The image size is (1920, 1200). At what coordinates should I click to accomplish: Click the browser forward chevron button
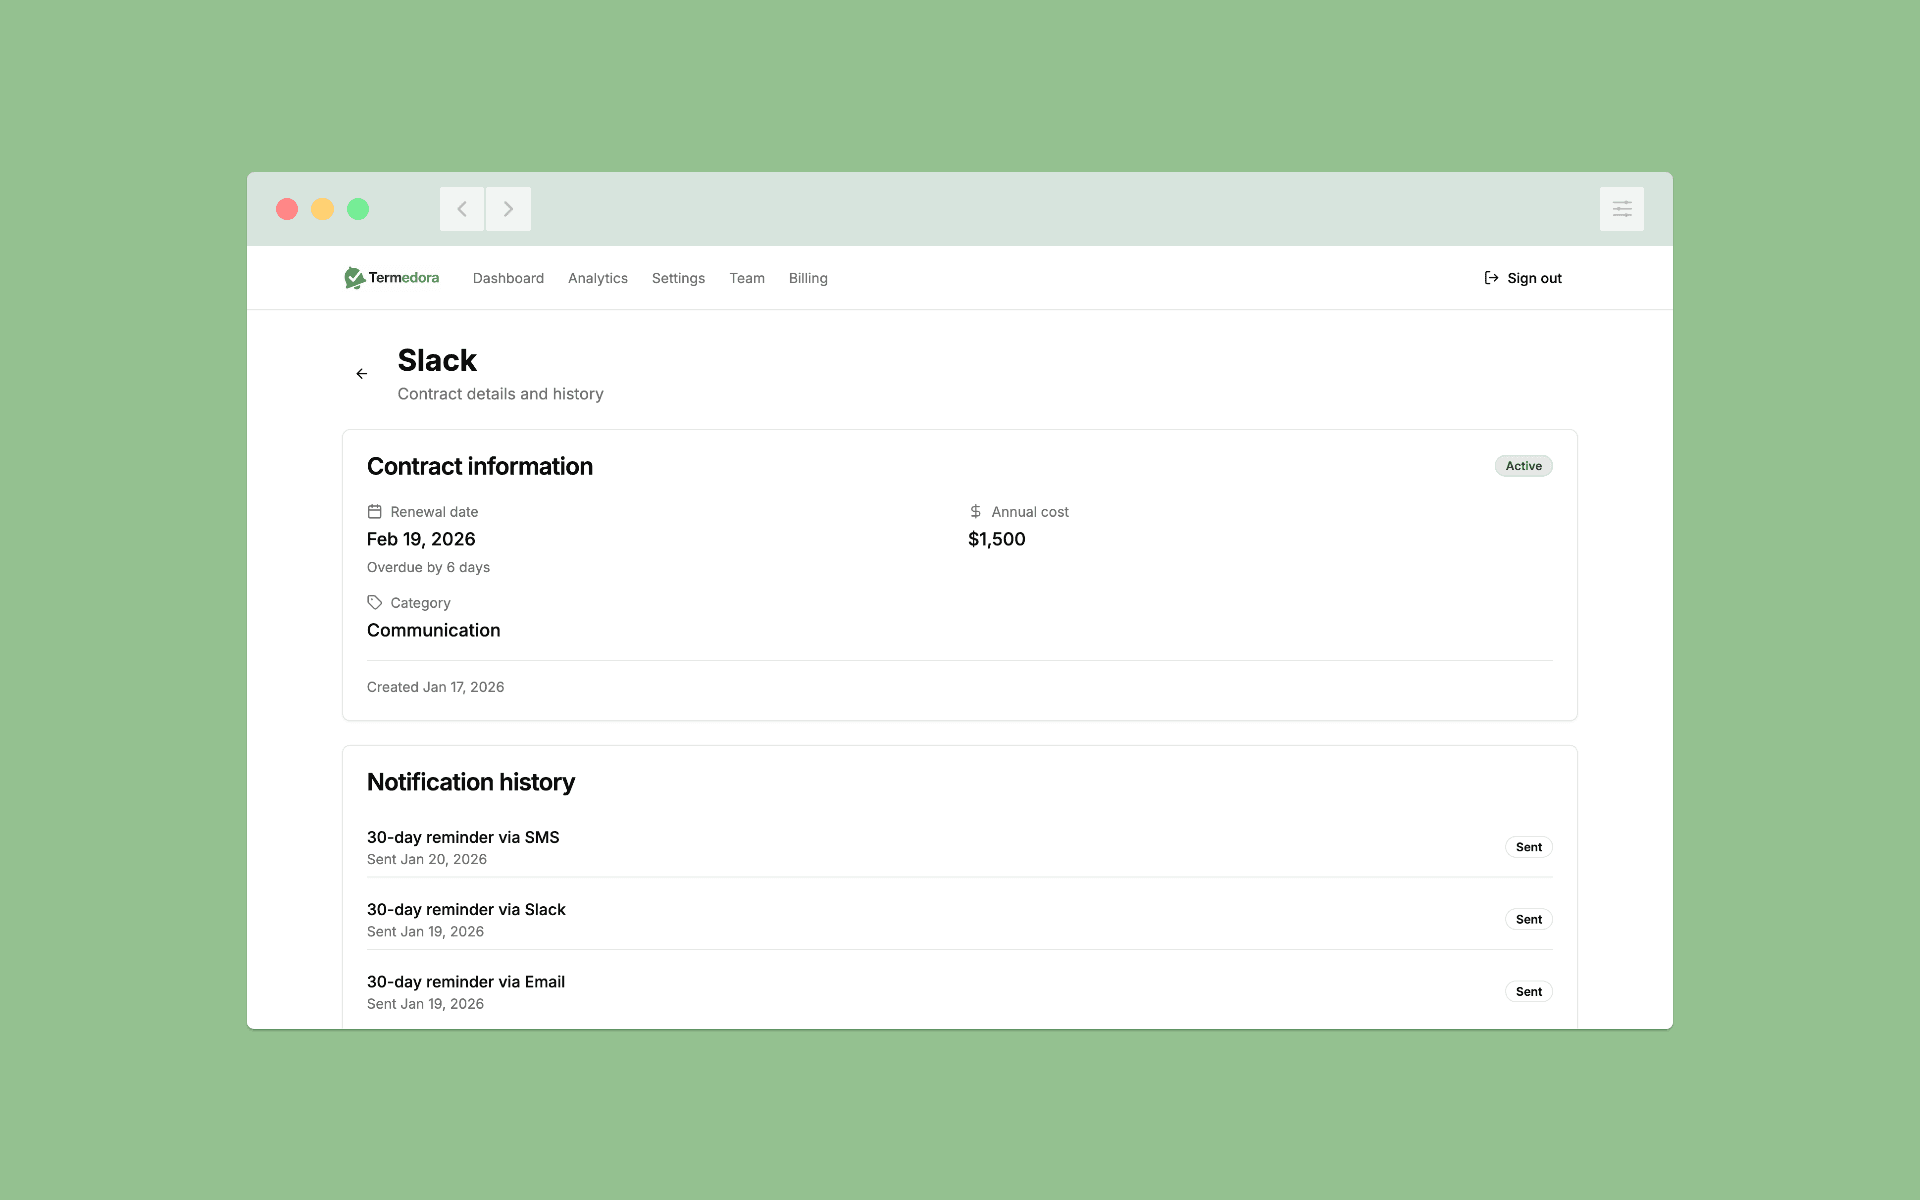[x=508, y=209]
